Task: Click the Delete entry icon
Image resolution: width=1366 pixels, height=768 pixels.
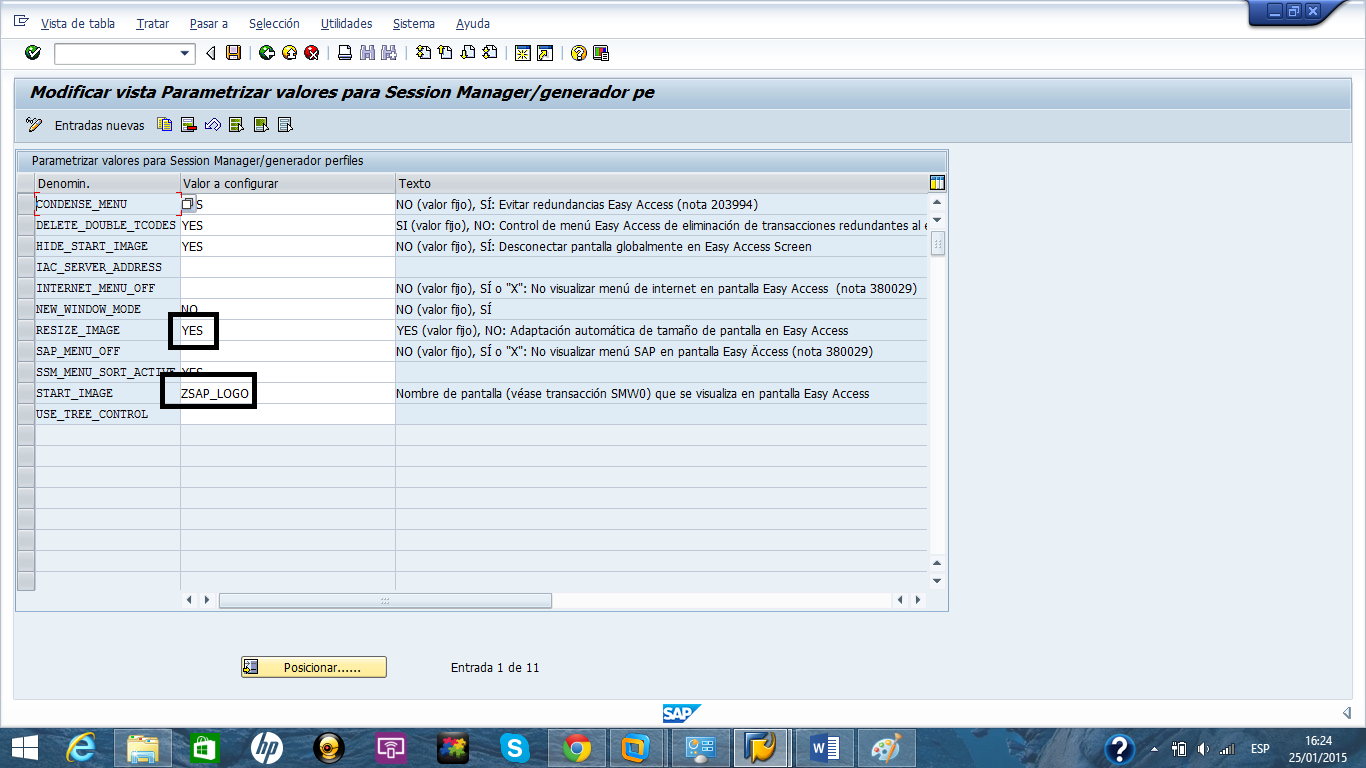Action: [187, 125]
